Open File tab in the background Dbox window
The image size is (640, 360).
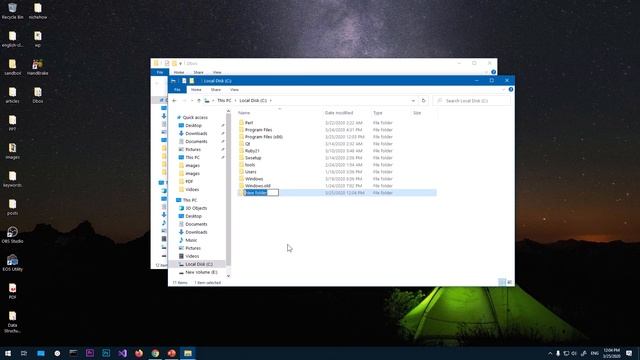point(160,72)
